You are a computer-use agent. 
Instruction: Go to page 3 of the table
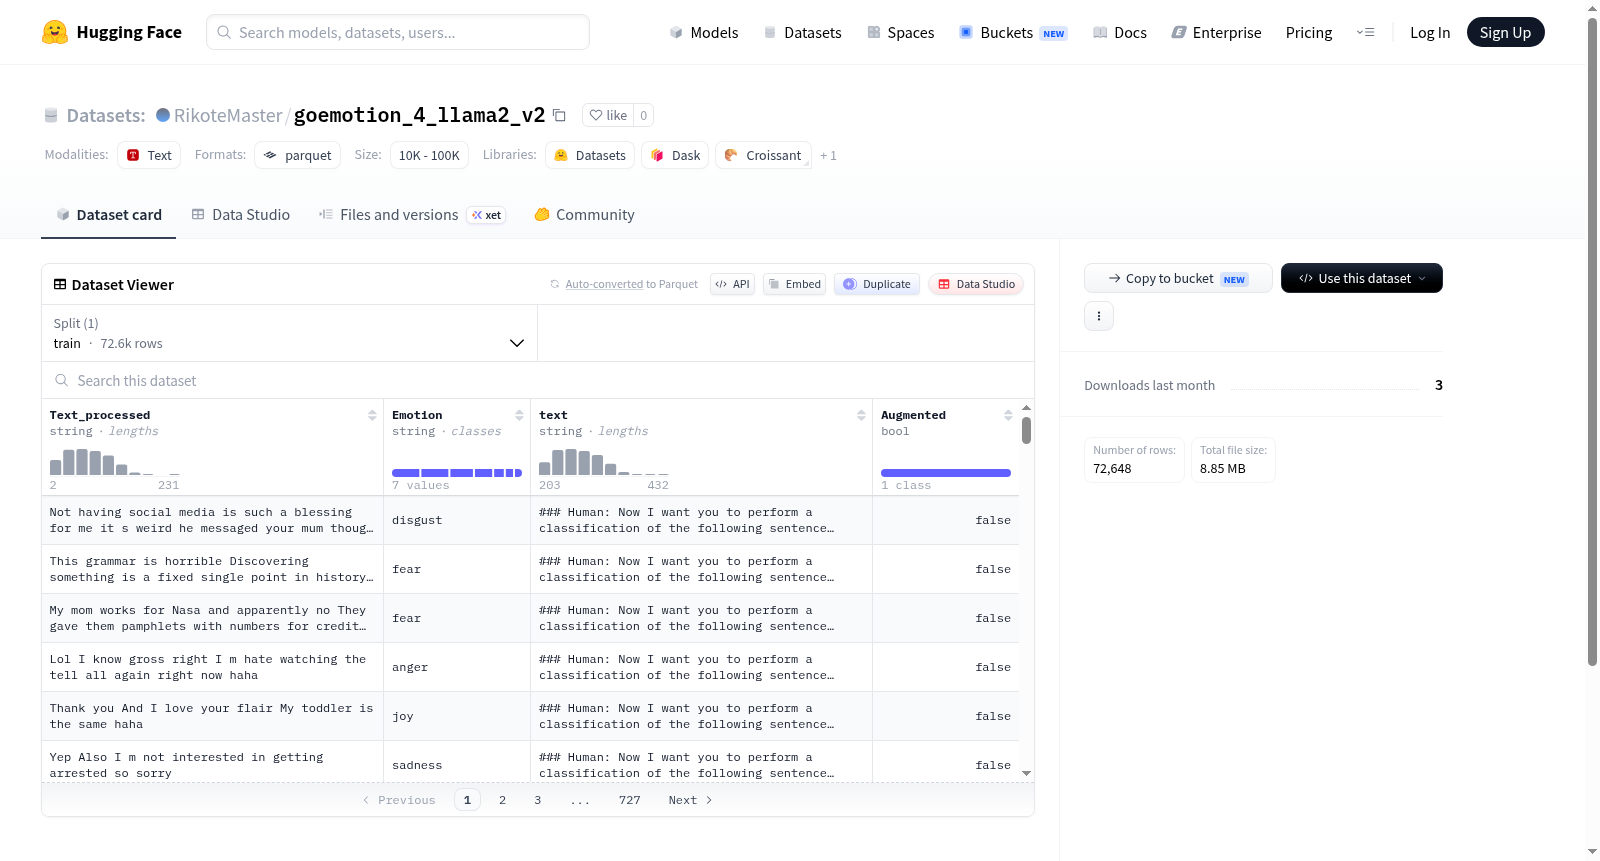538,800
